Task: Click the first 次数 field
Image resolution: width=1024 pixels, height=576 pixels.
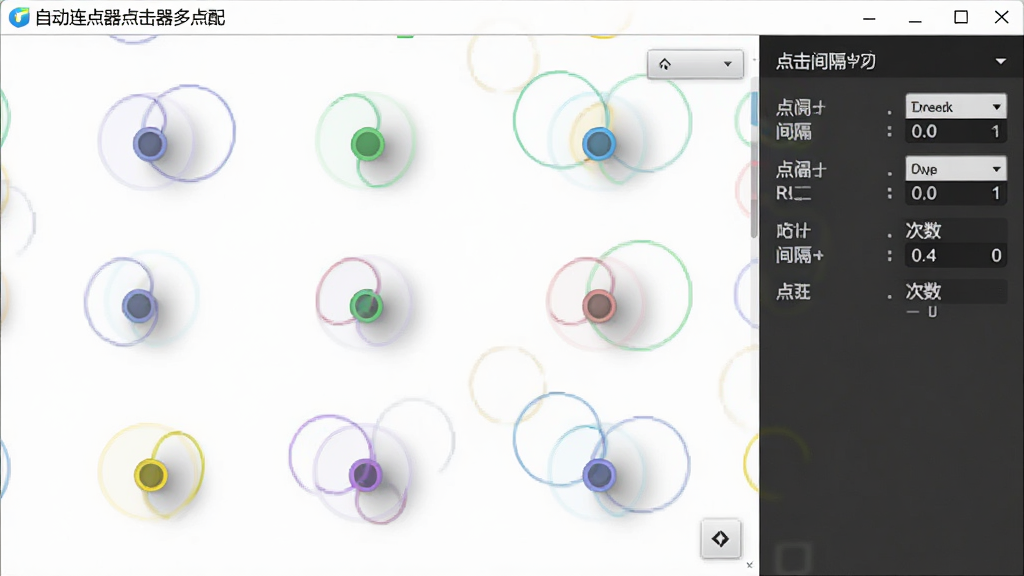Action: coord(955,230)
